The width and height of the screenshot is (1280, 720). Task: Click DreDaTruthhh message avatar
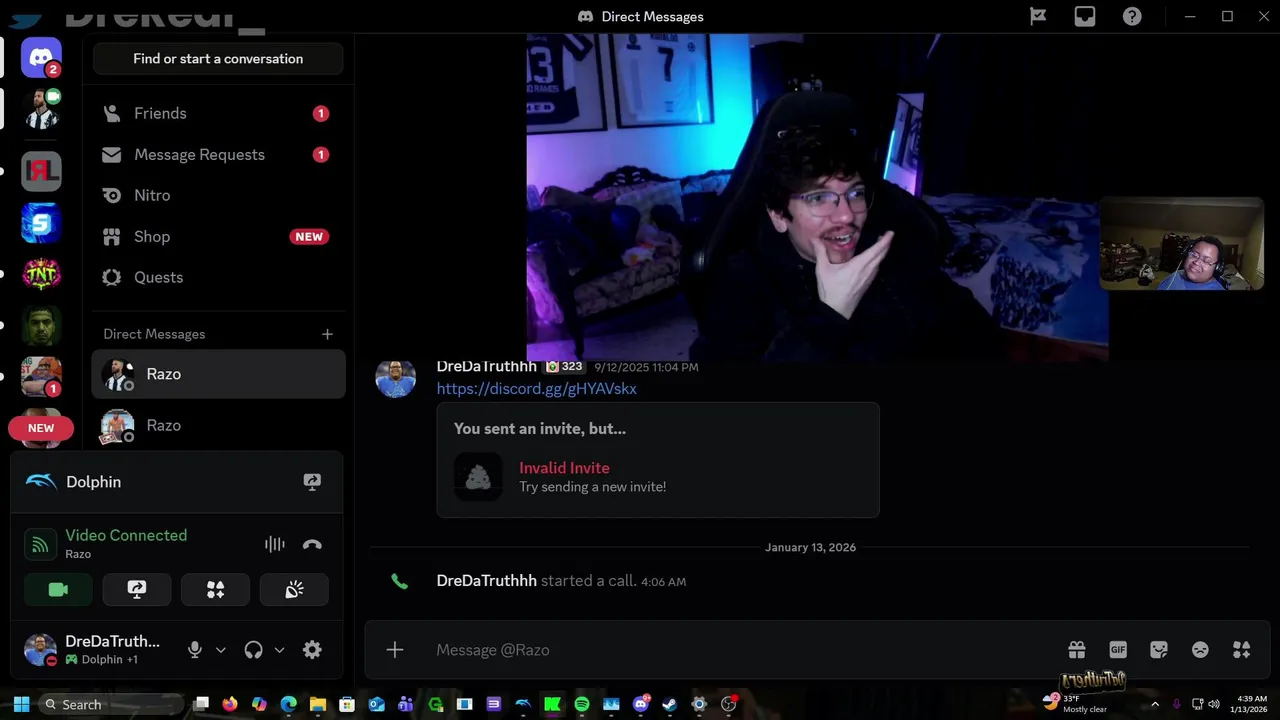coord(395,378)
